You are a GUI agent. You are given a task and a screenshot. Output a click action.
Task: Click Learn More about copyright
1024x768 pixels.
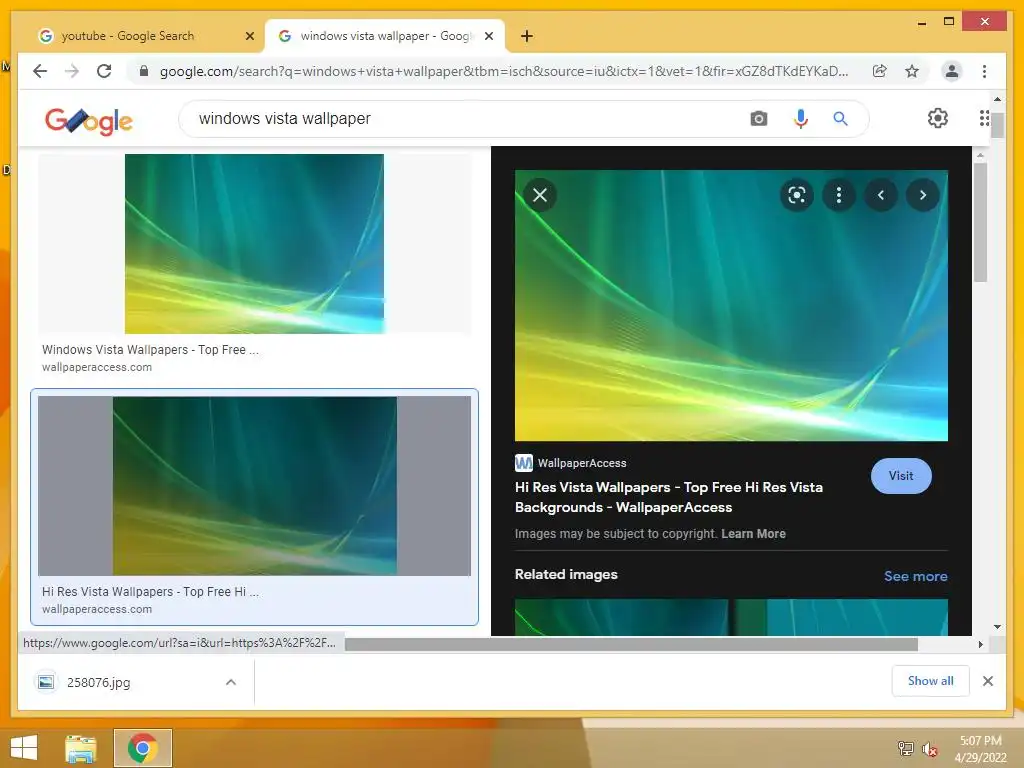point(753,534)
